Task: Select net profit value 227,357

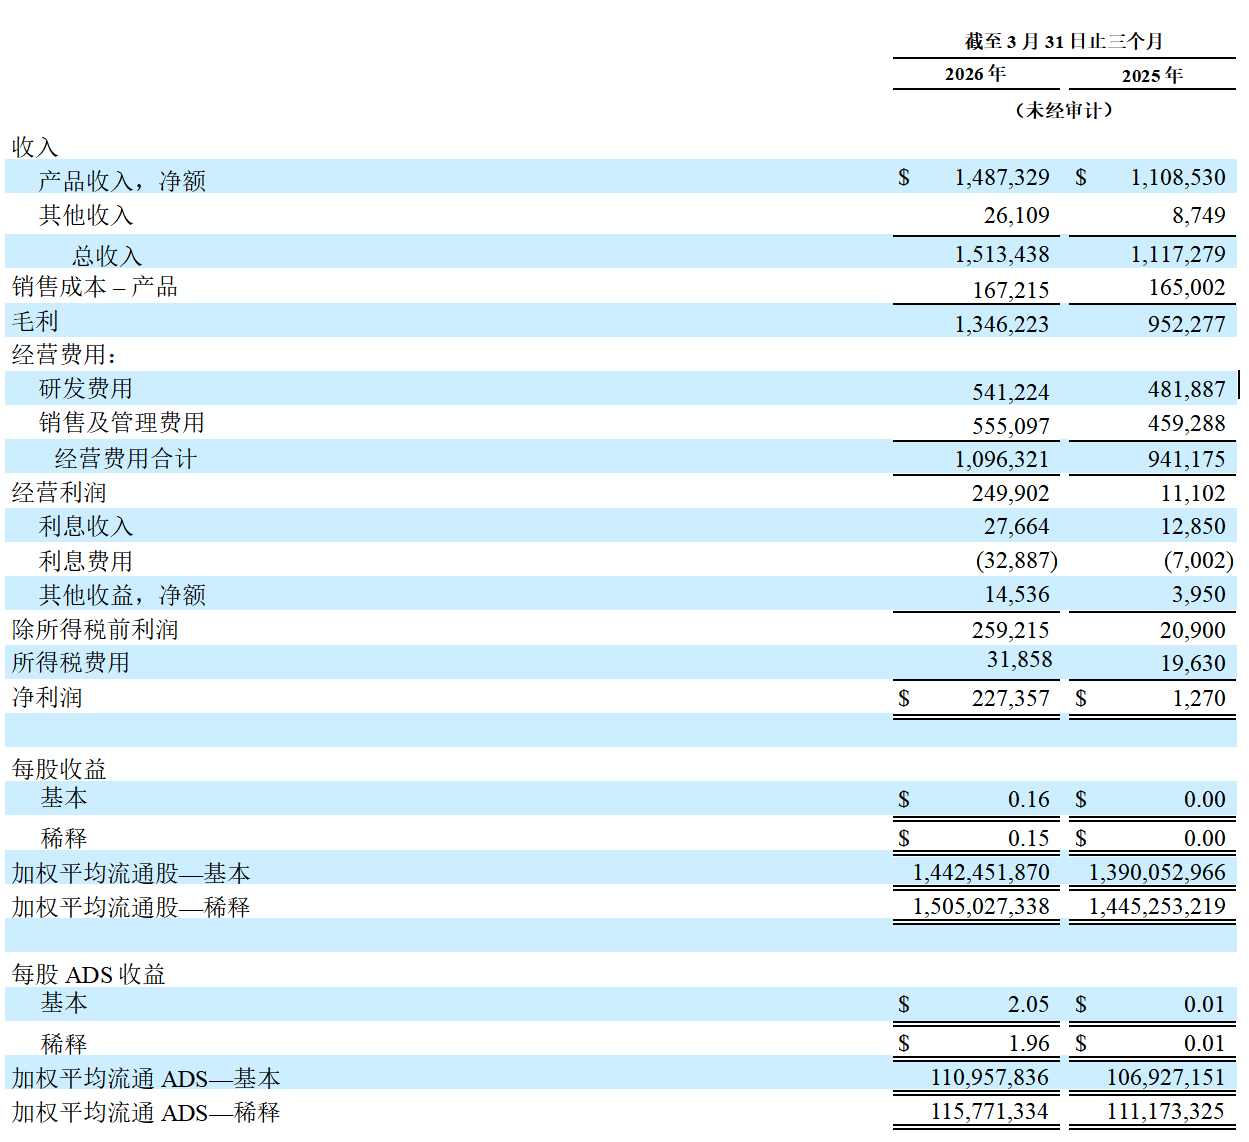Action: (x=1011, y=699)
